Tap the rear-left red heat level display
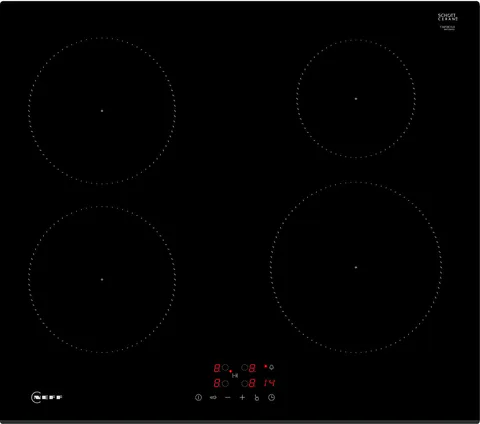This screenshot has height=424, width=480. click(x=217, y=368)
